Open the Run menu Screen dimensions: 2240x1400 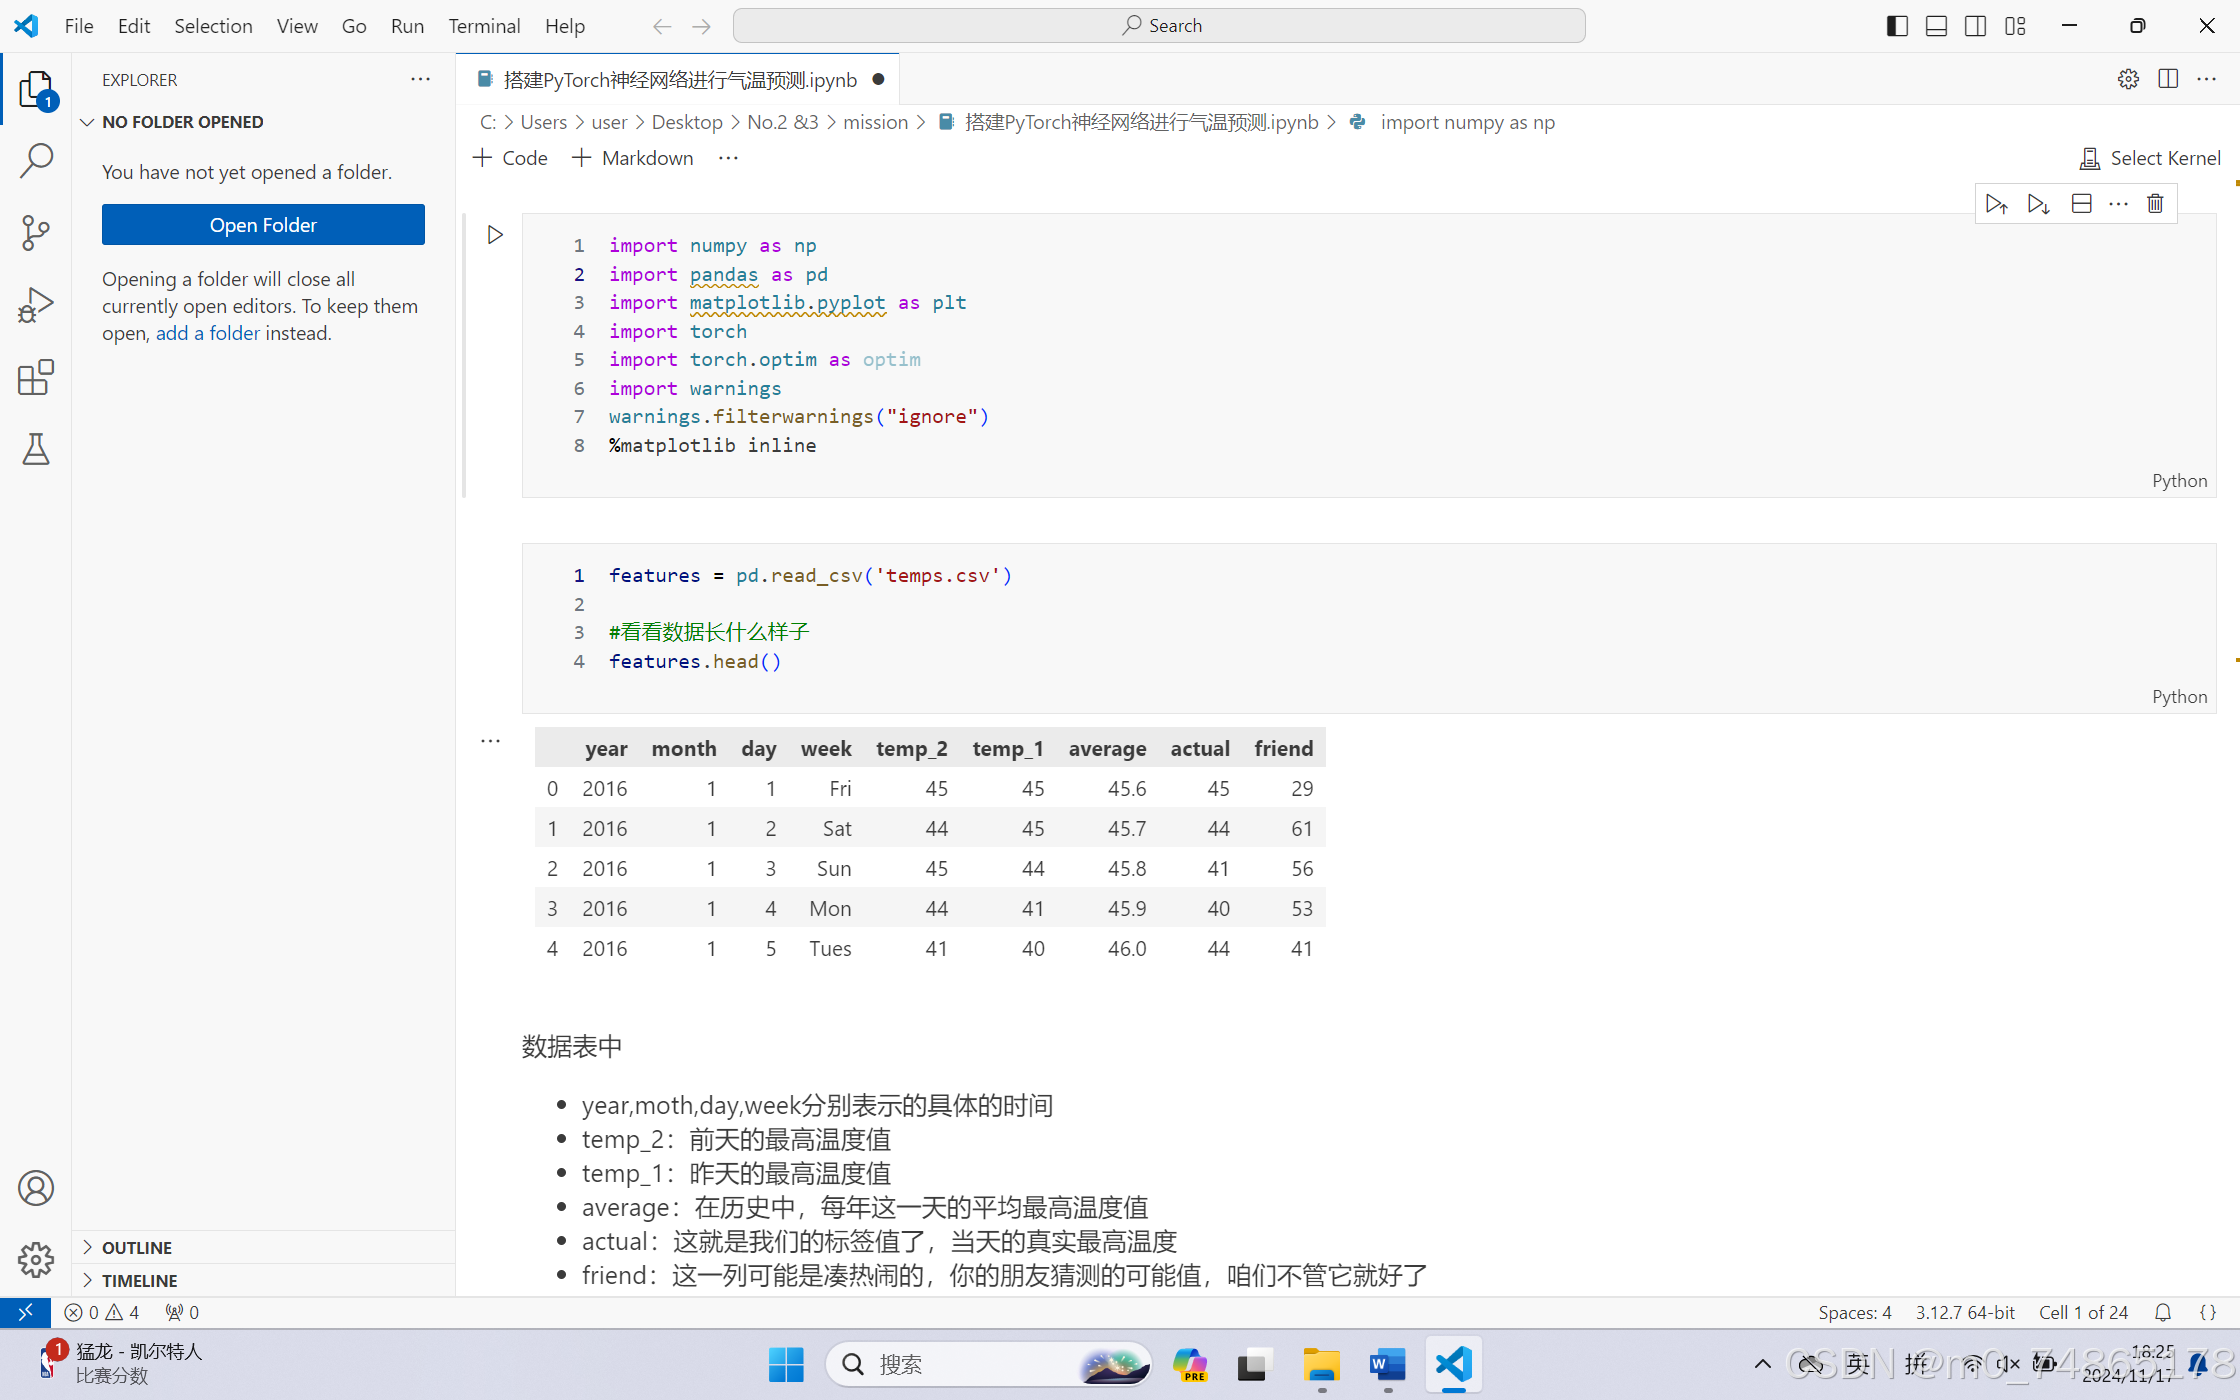pyautogui.click(x=406, y=26)
